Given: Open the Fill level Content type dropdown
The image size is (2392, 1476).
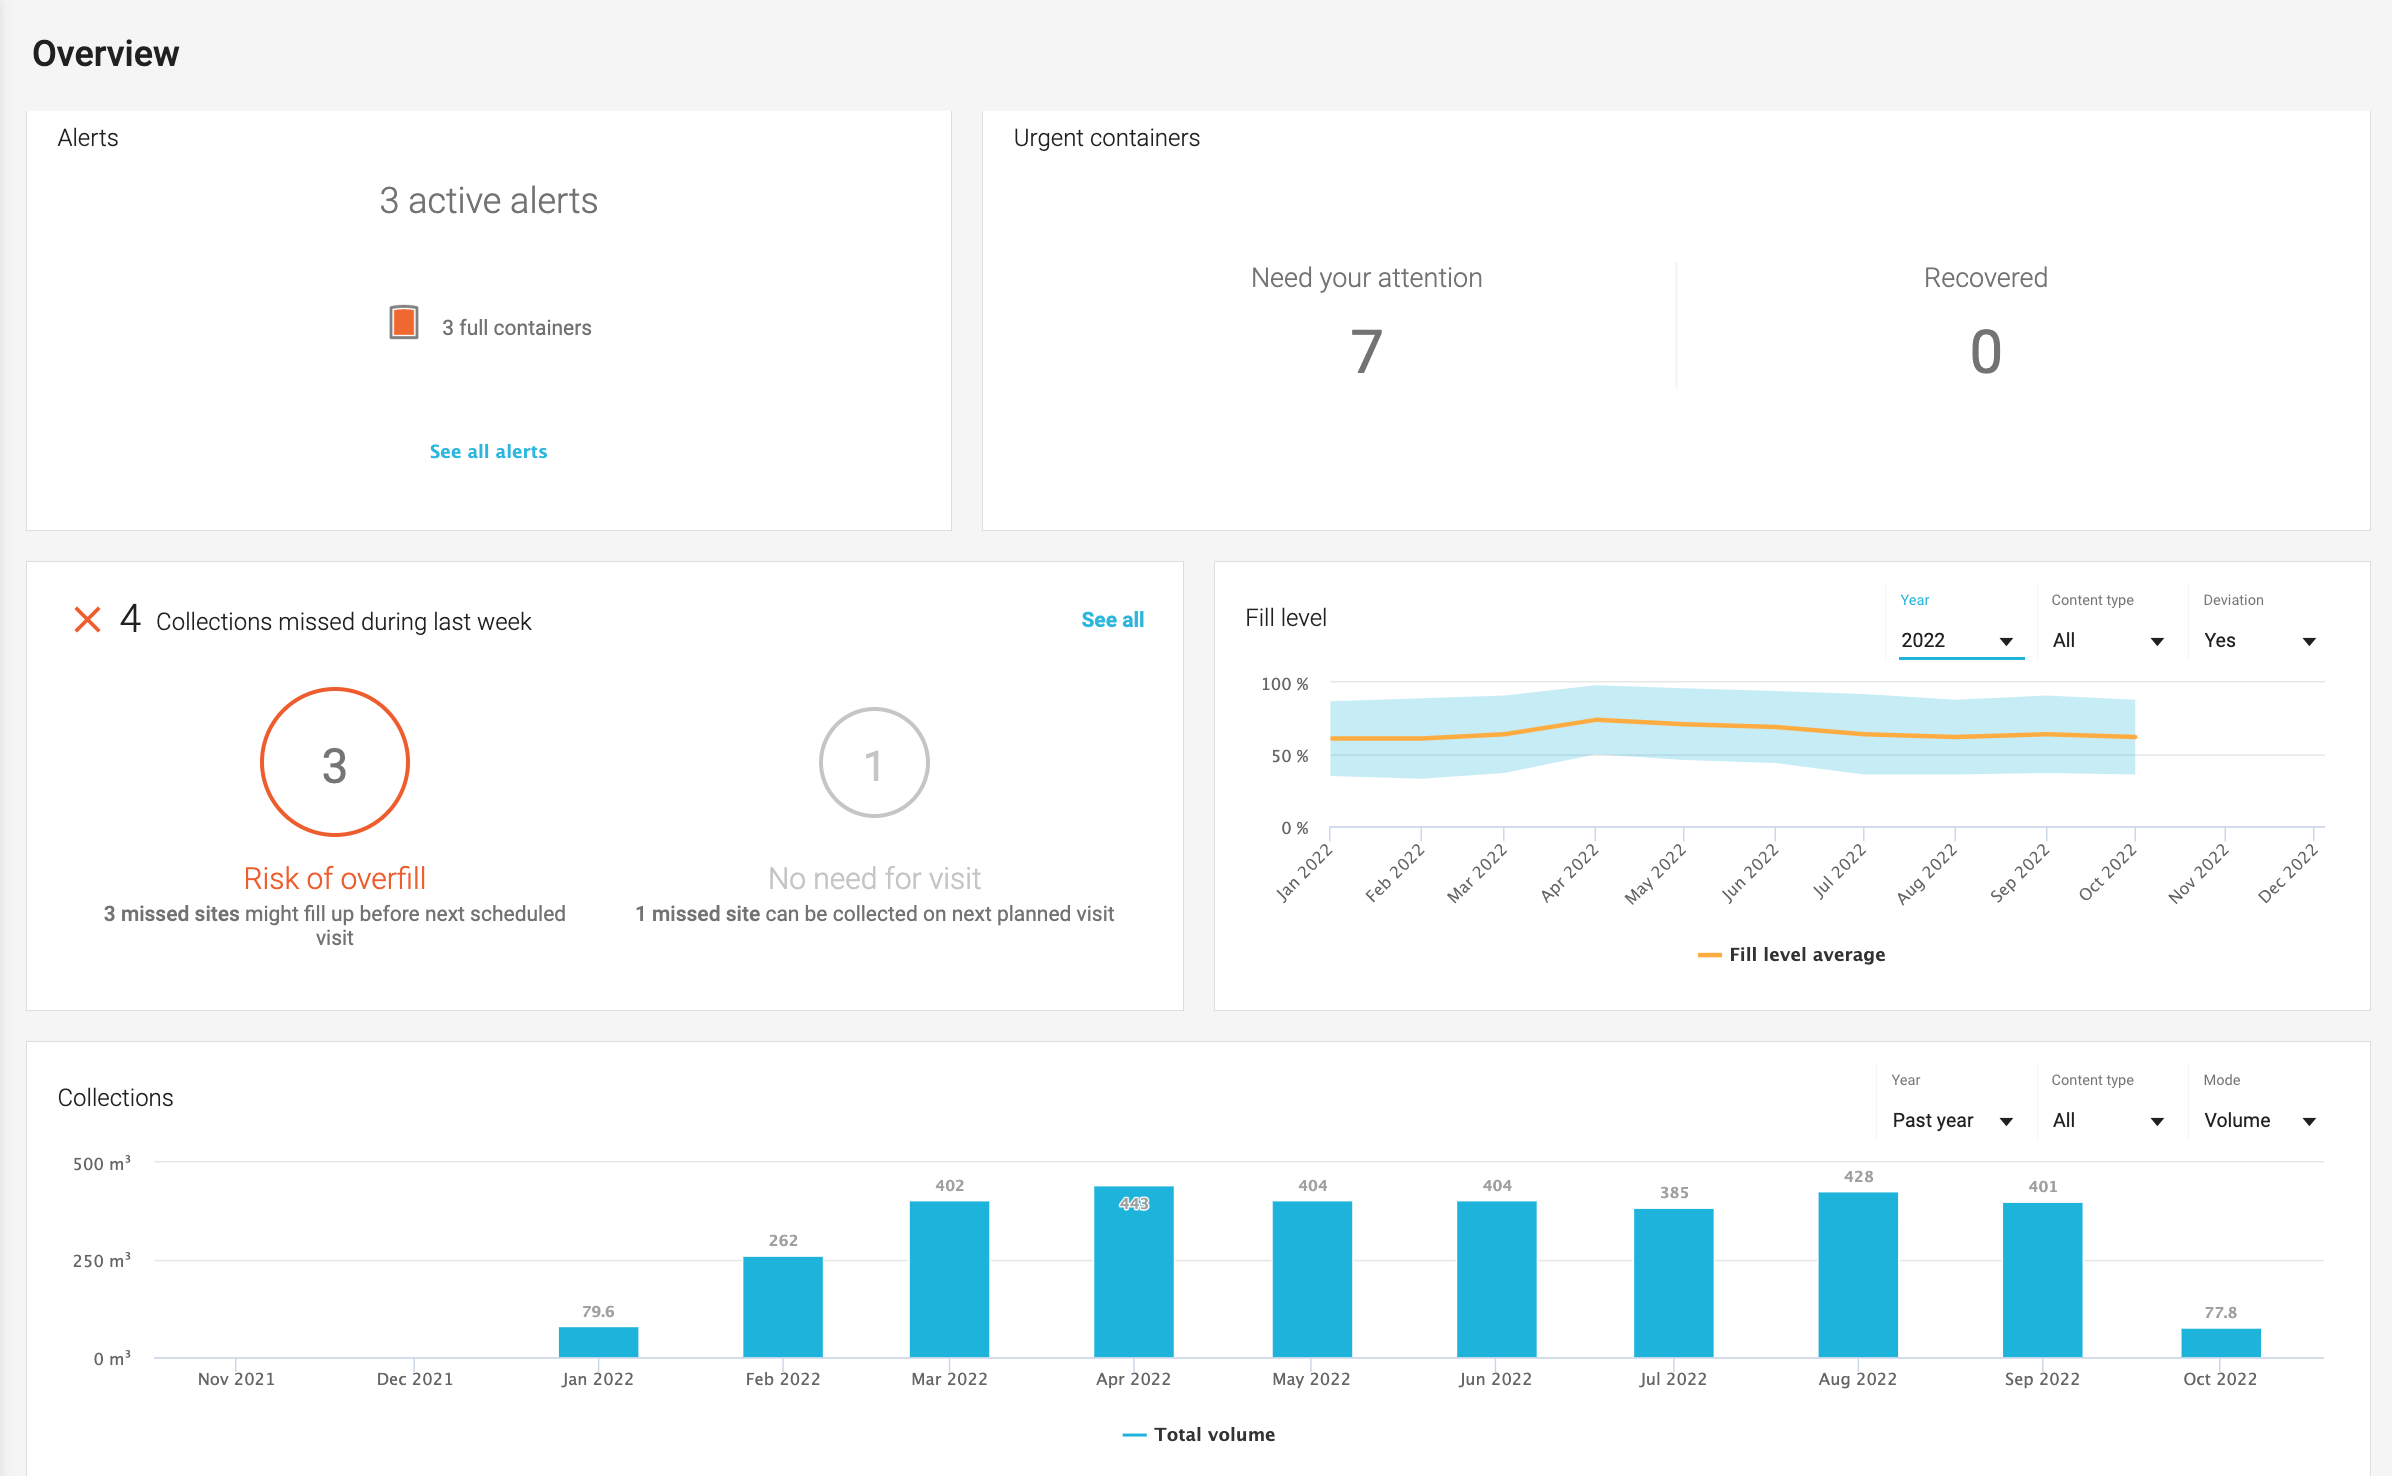Looking at the screenshot, I should (x=2107, y=641).
